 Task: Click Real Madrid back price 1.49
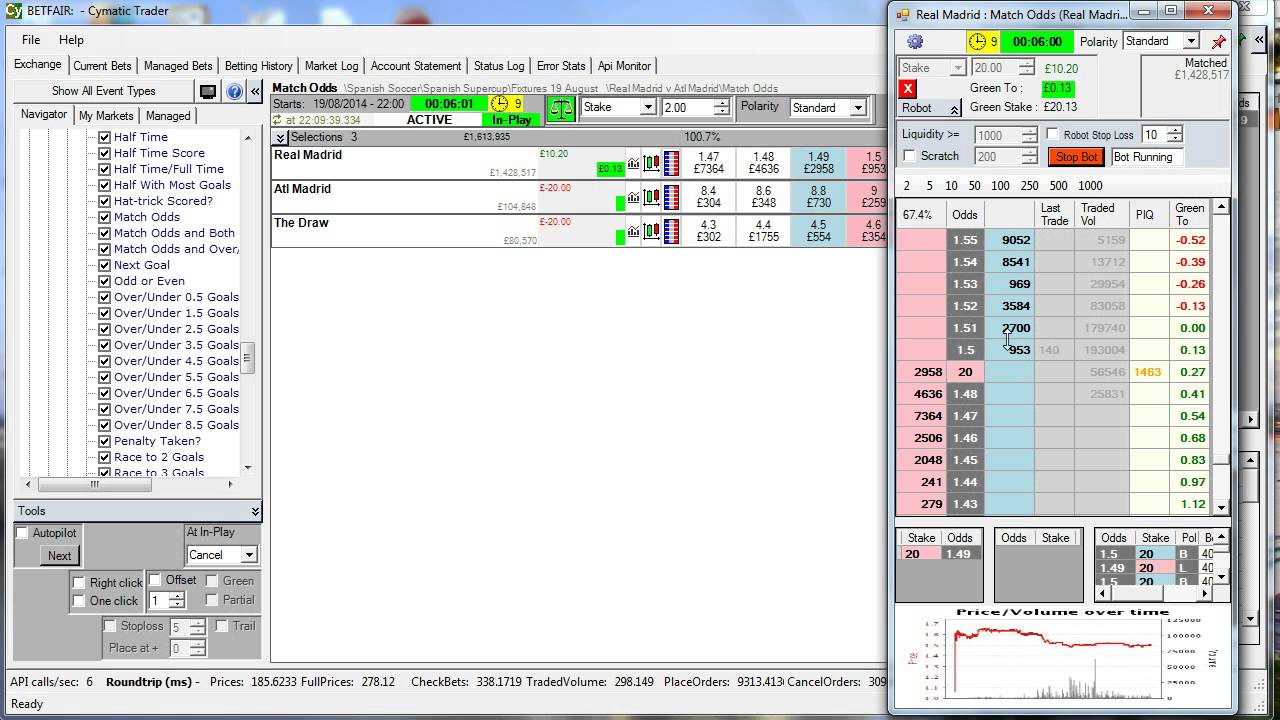click(x=819, y=163)
